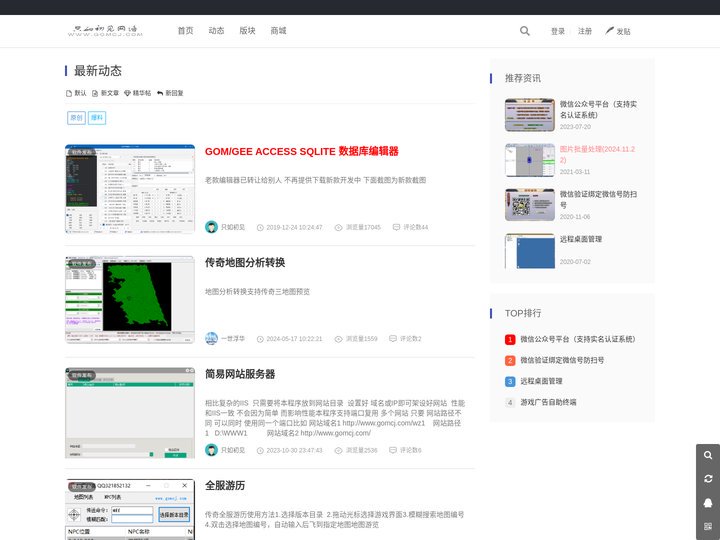Open 远程桌面管理 recommended thumbnail
The height and width of the screenshot is (540, 720).
[530, 251]
